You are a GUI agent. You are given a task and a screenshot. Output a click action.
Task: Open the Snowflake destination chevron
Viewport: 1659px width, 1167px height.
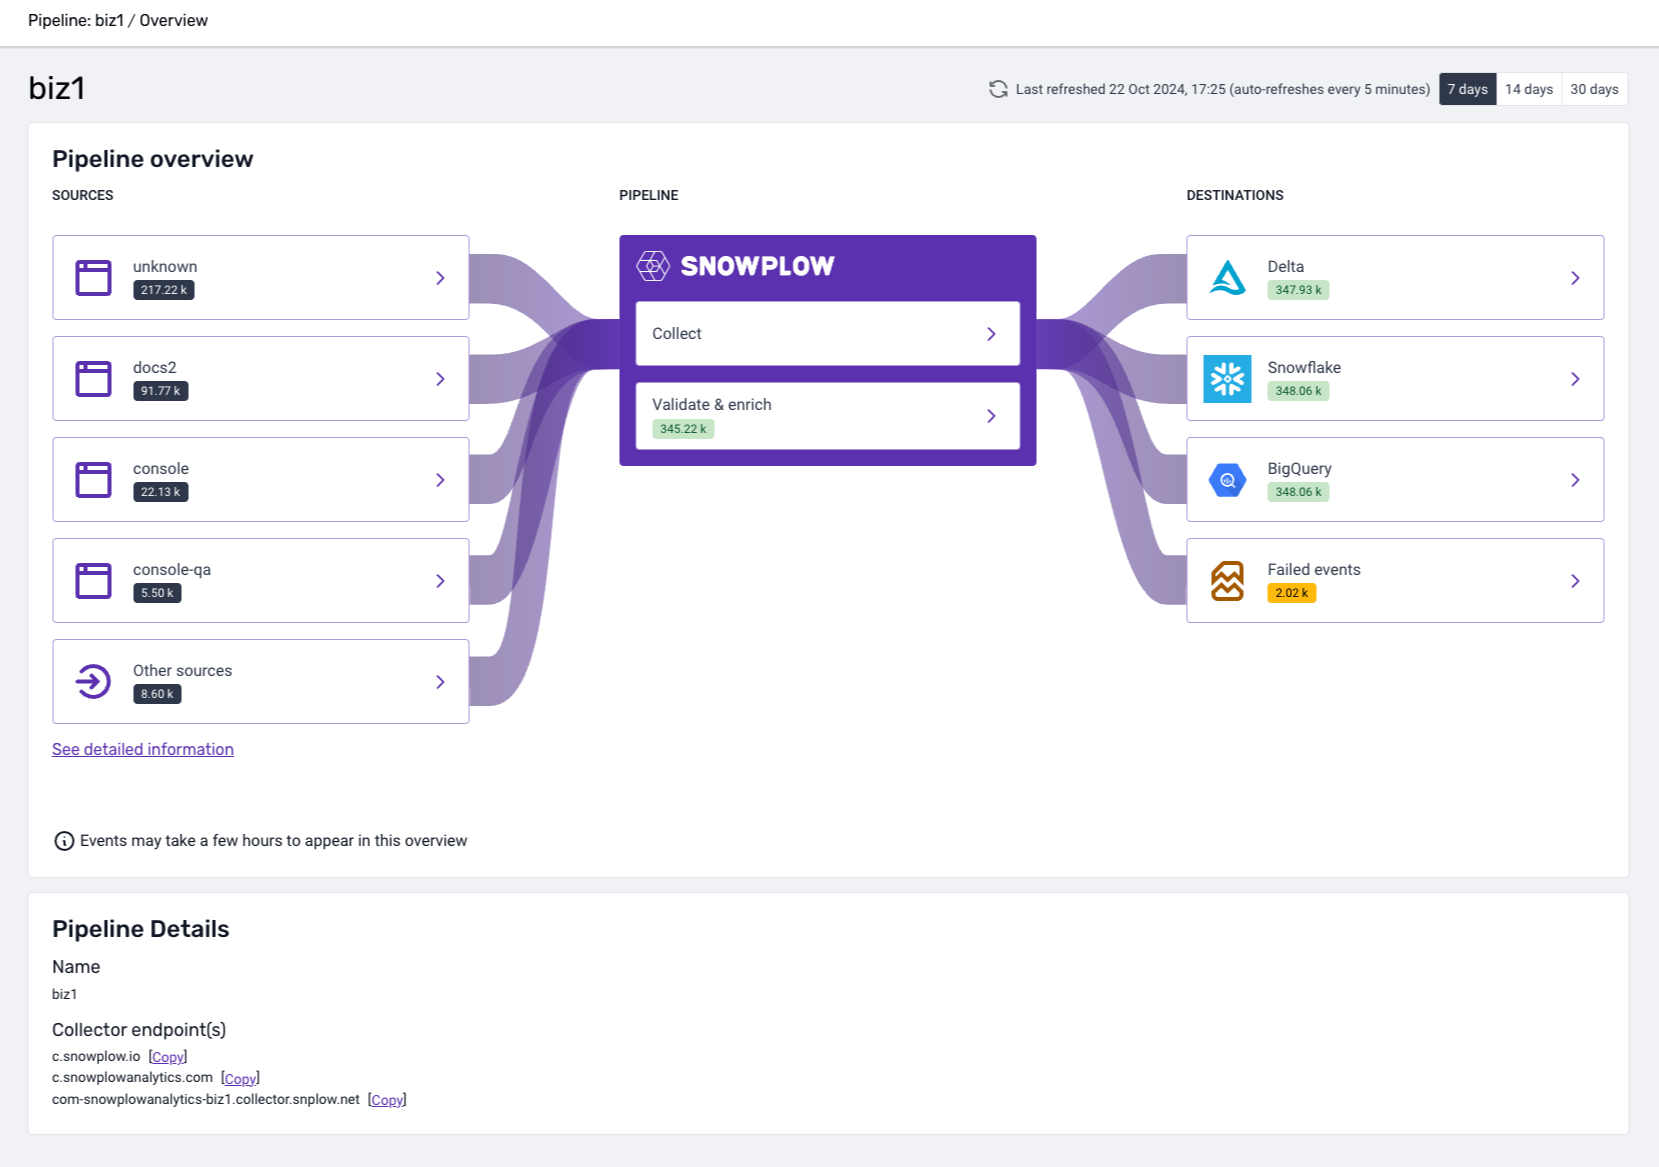tap(1575, 379)
